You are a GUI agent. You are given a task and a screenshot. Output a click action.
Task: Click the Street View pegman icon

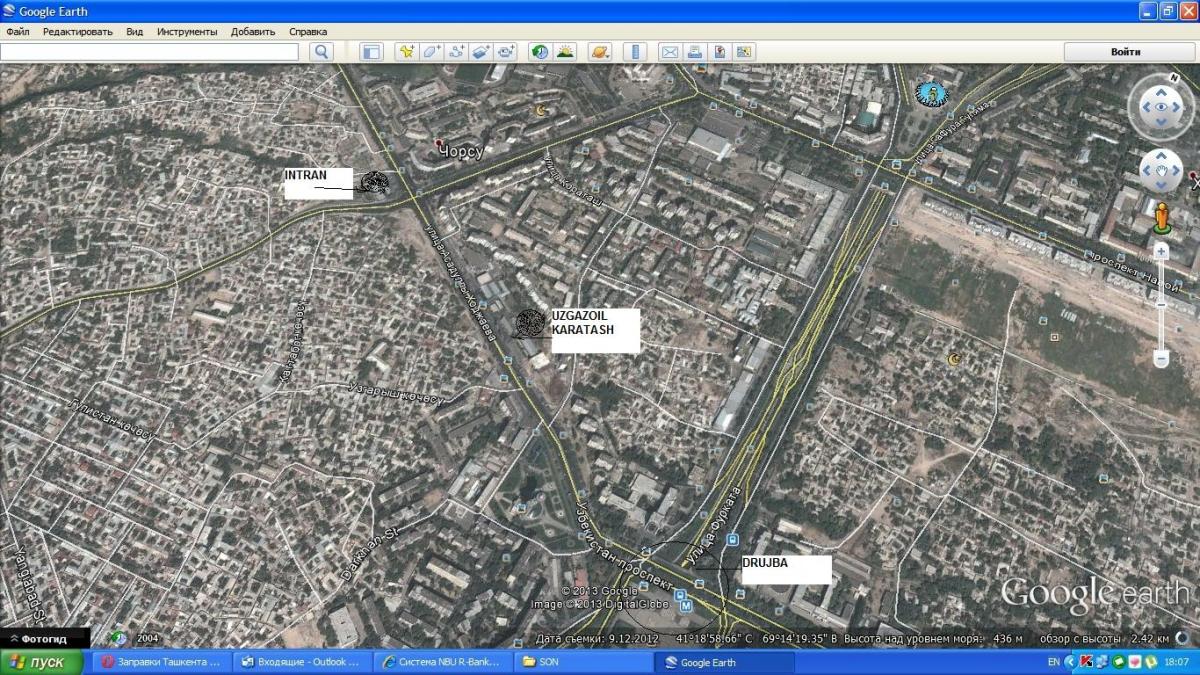[1161, 216]
